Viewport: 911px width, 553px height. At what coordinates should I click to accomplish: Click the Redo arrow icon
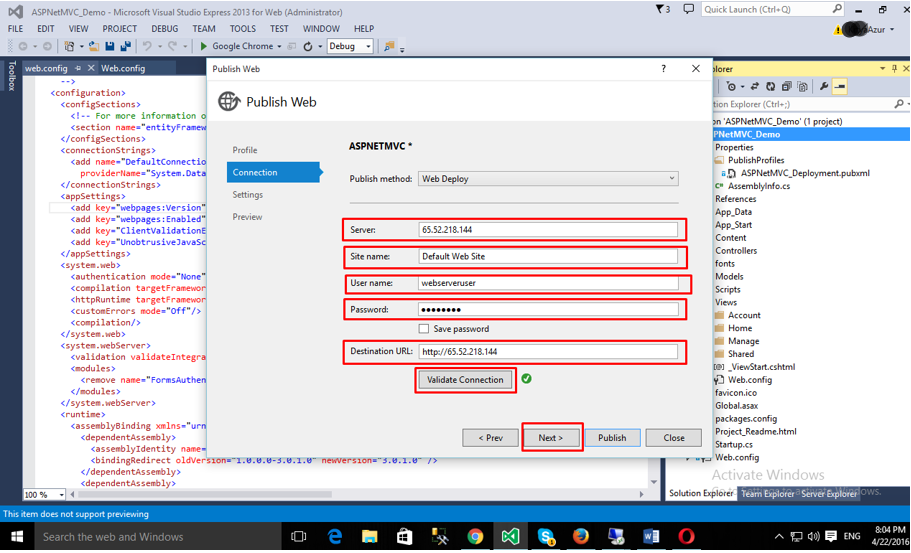173,46
